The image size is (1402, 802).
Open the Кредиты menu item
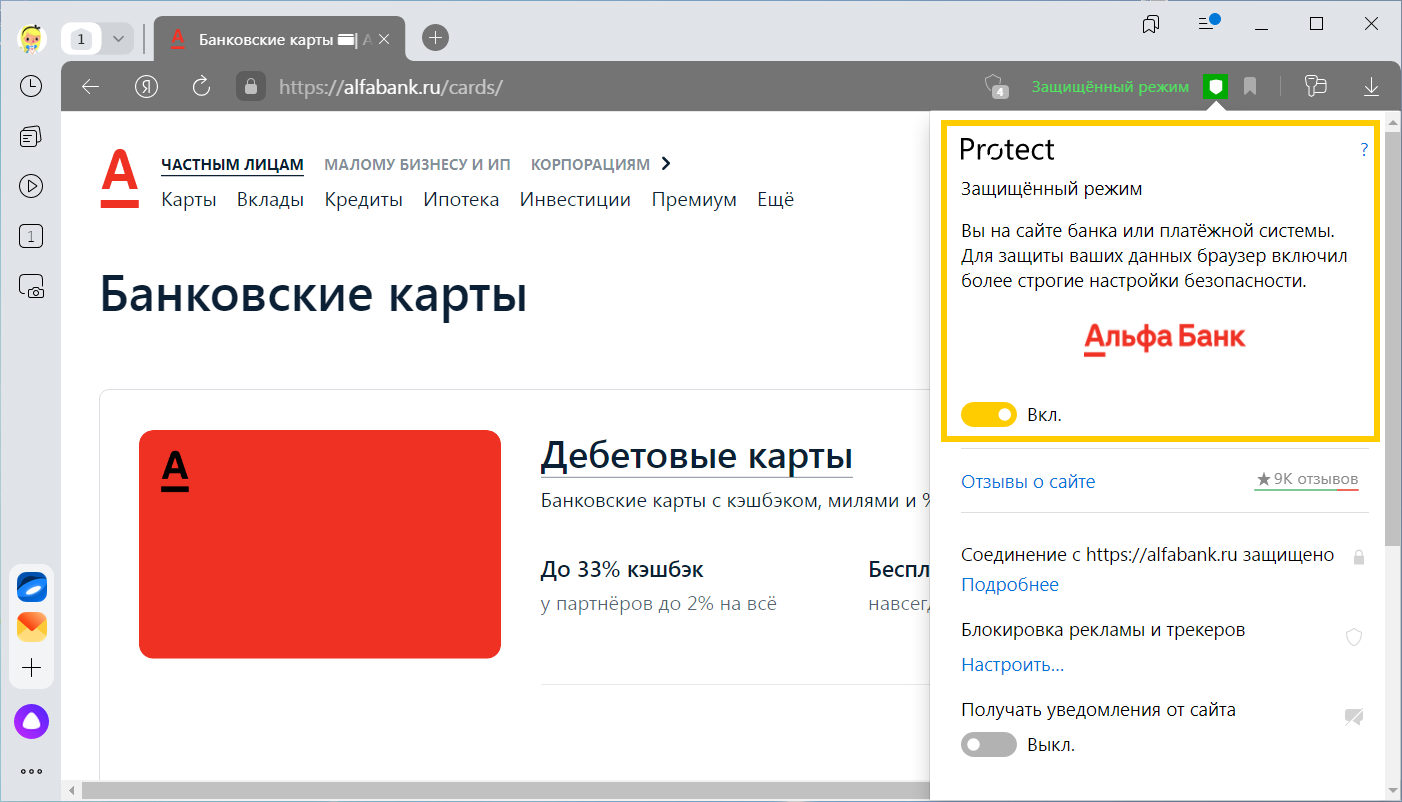tap(364, 199)
